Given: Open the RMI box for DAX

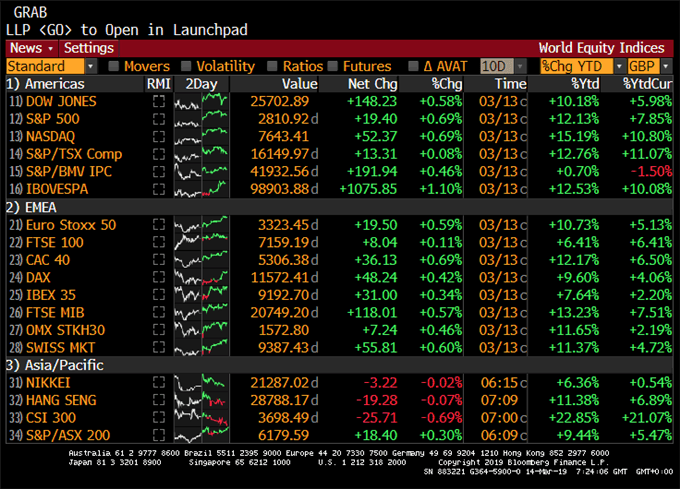Looking at the screenshot, I should click(159, 277).
